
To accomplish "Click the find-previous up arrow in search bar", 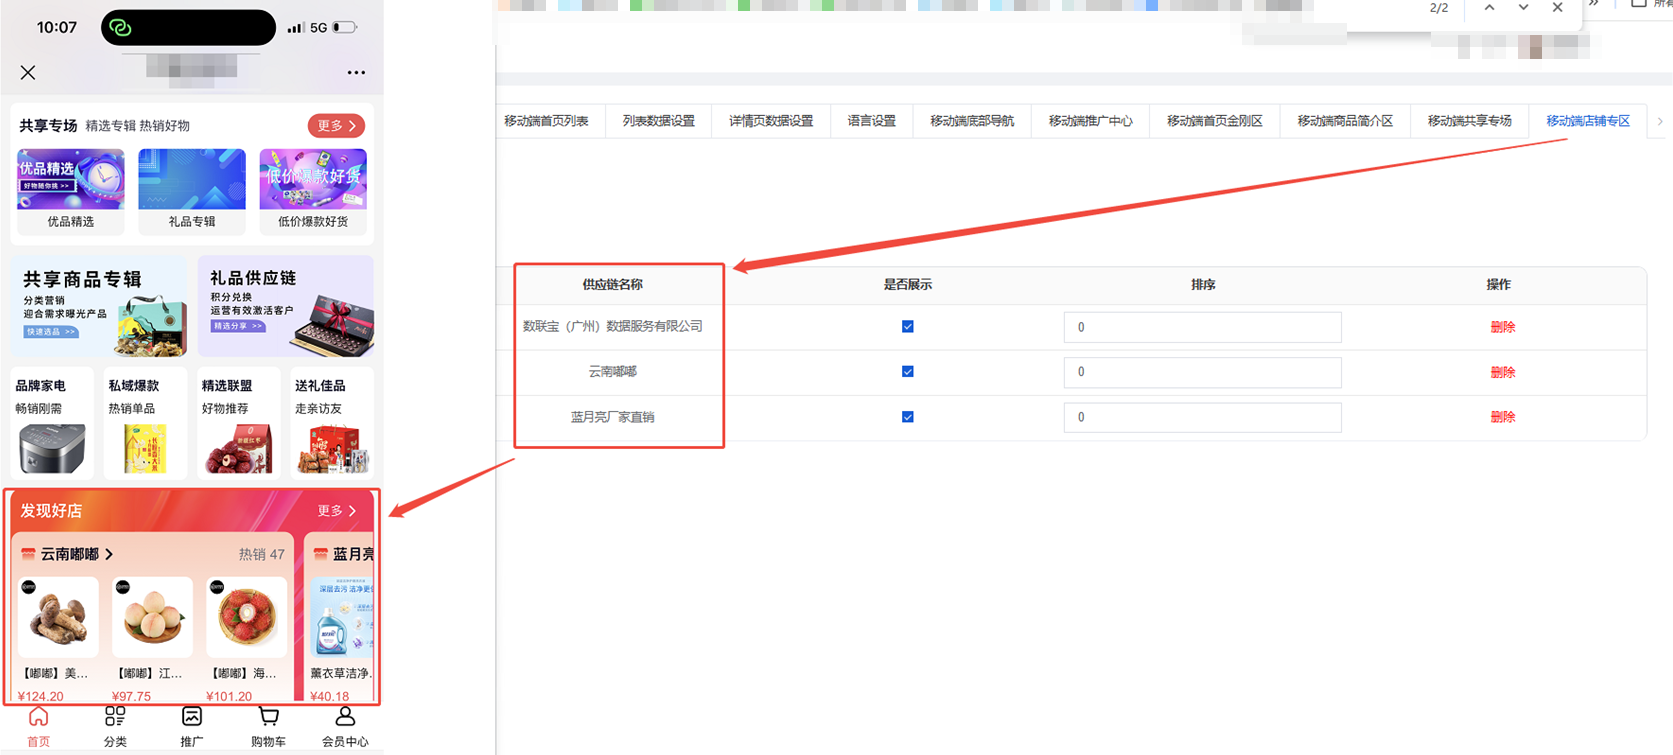I will coord(1489,8).
